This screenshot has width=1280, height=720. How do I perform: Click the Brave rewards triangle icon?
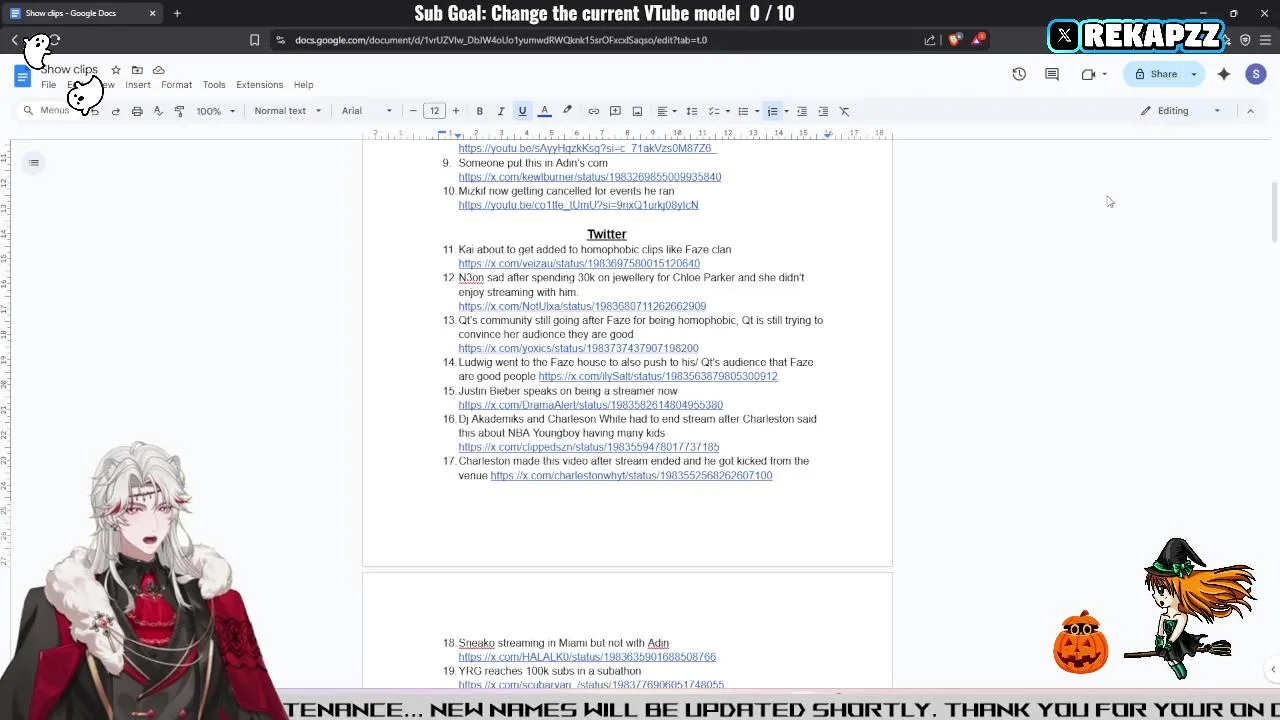[x=978, y=40]
